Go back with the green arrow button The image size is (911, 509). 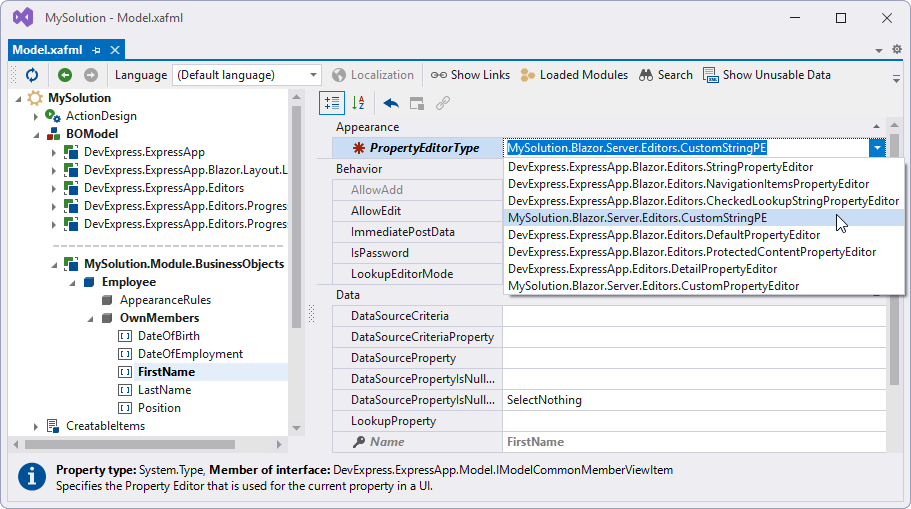pyautogui.click(x=65, y=75)
